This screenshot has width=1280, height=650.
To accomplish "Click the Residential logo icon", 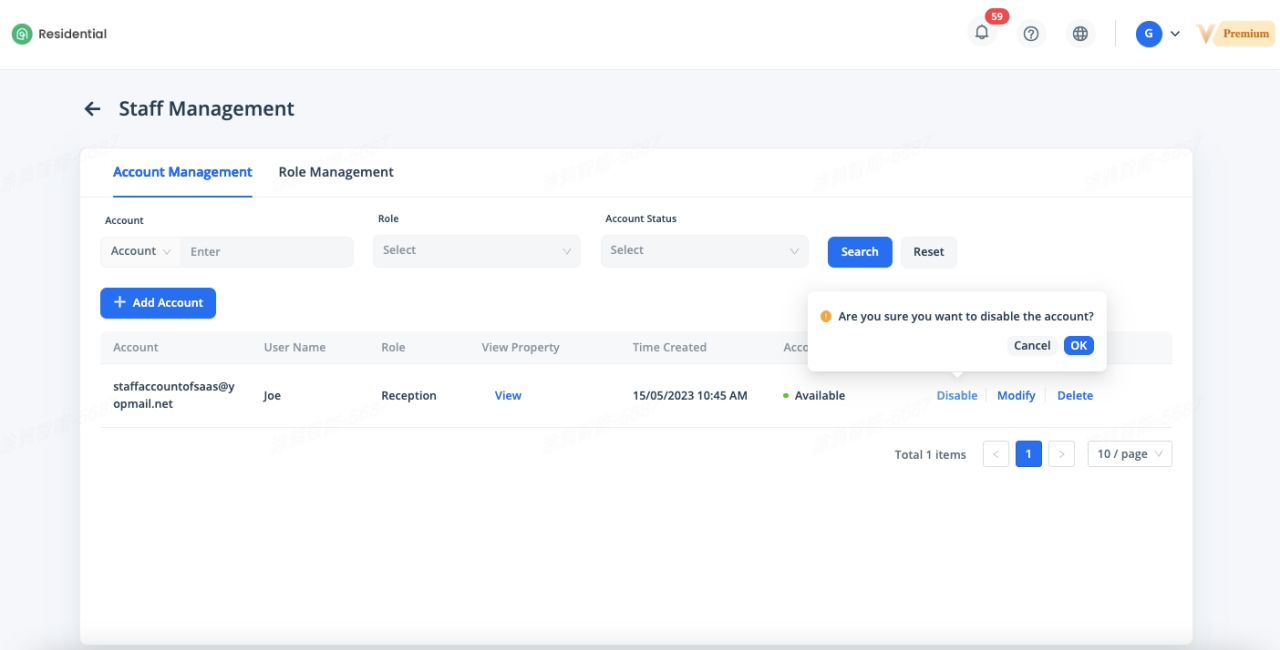I will 22,34.
